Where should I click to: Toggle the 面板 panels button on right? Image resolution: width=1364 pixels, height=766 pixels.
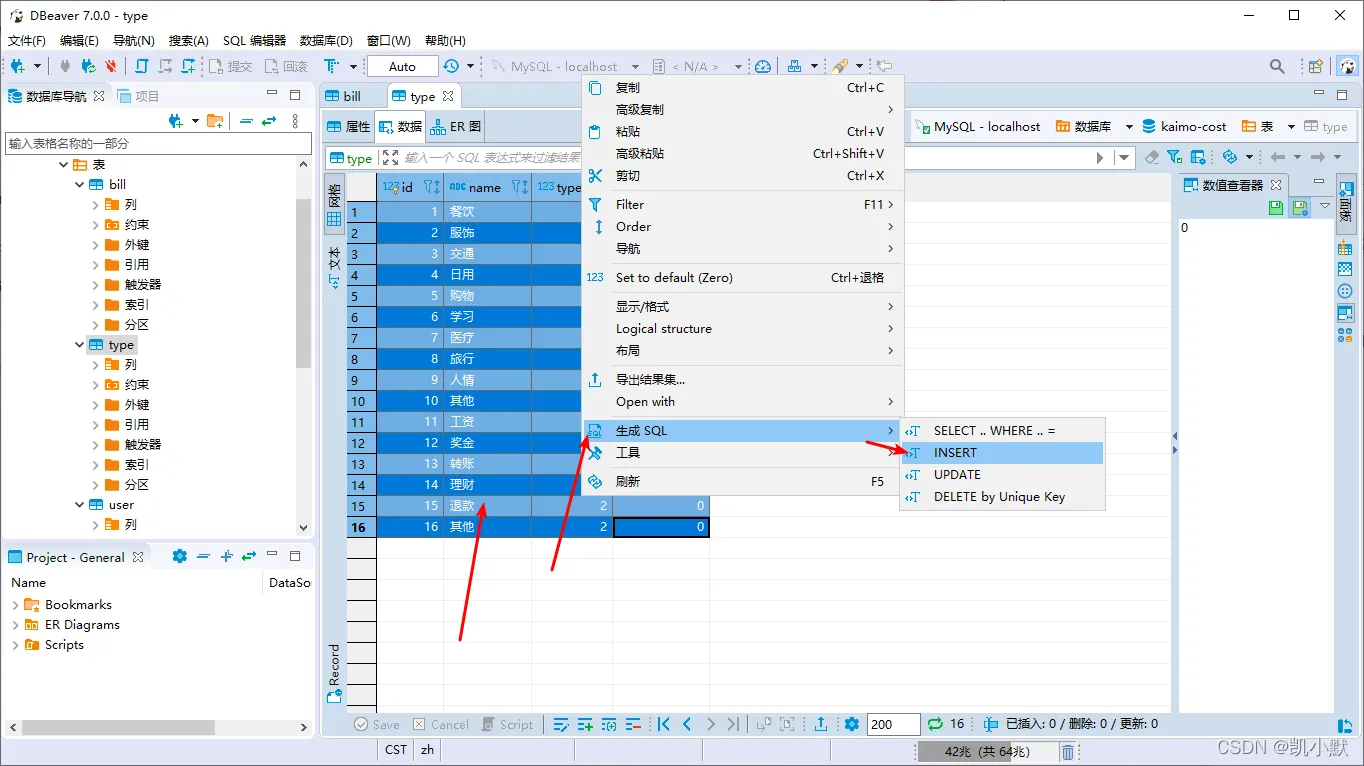[x=1346, y=203]
